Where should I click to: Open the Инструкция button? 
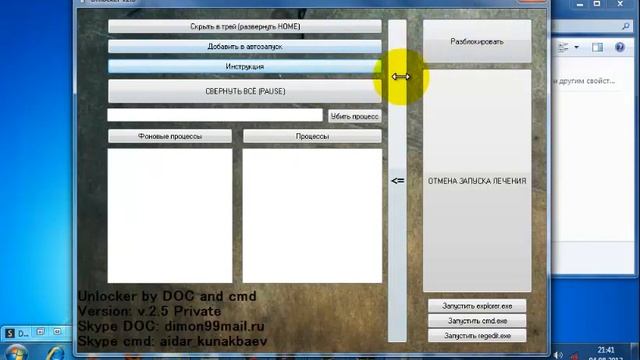click(245, 67)
